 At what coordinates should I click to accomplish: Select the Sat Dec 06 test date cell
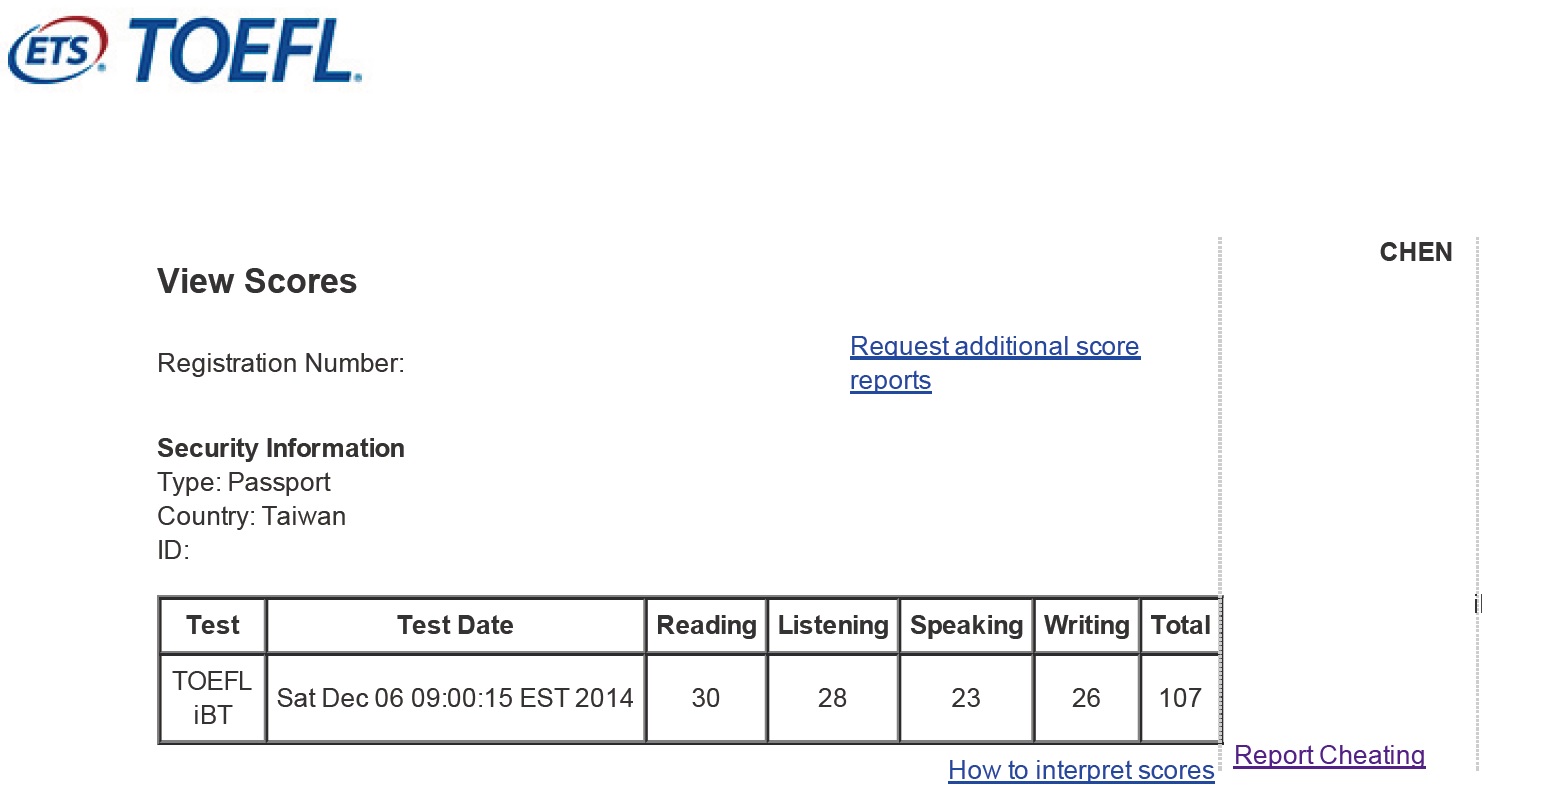[455, 698]
